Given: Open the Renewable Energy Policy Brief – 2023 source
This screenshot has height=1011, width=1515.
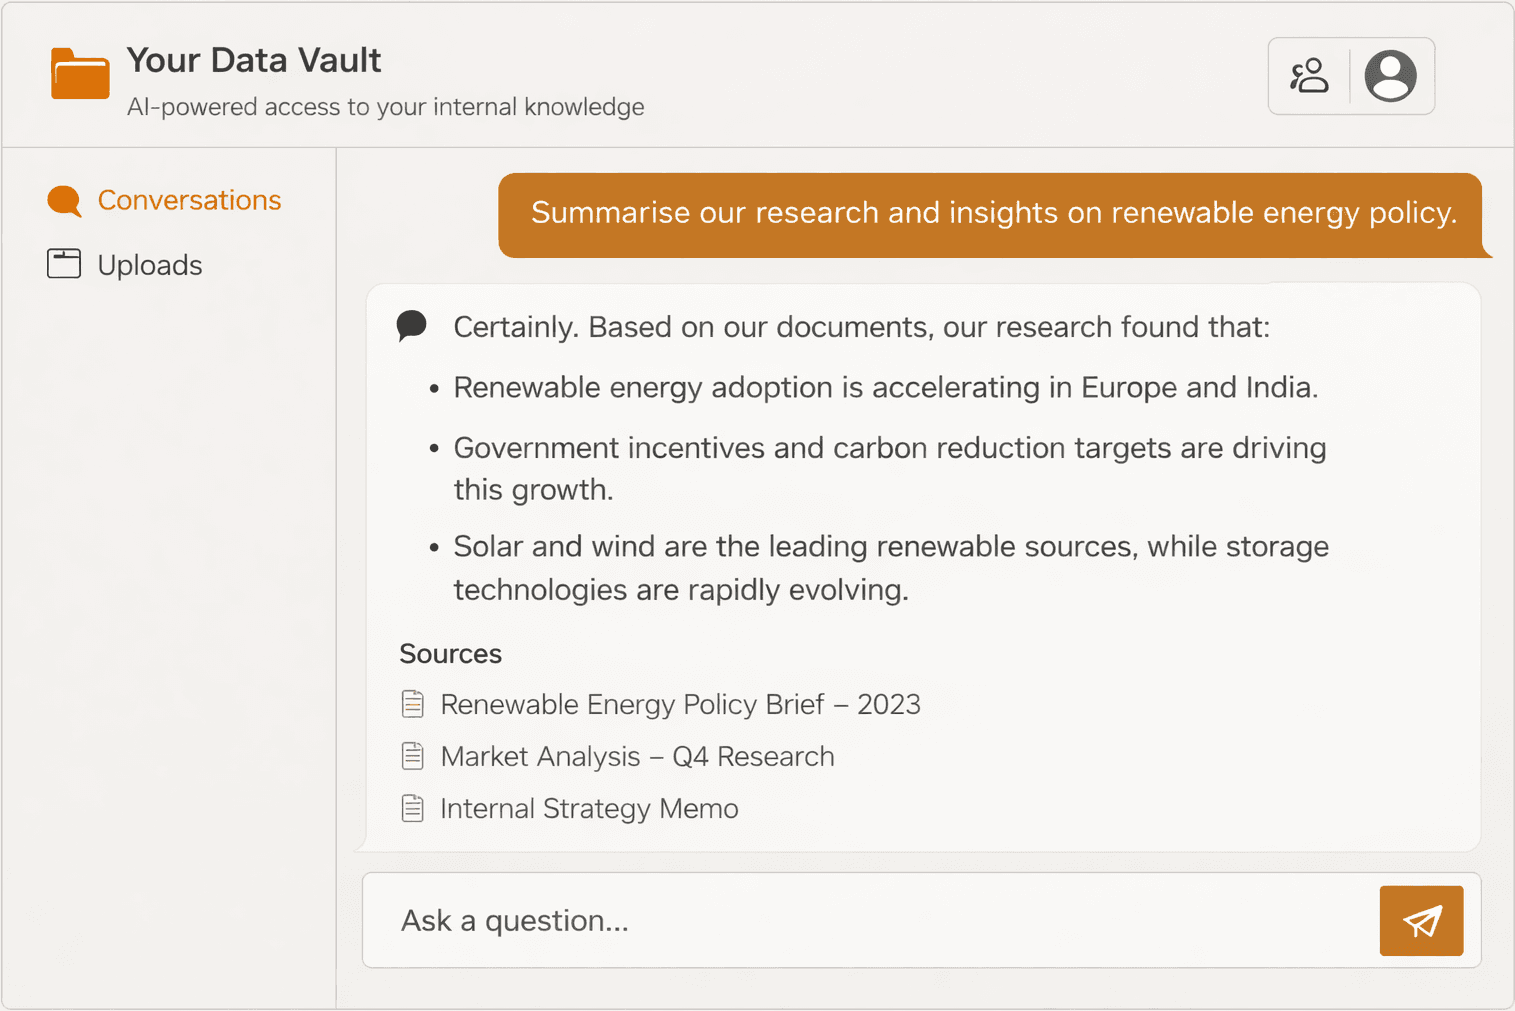Looking at the screenshot, I should [x=680, y=704].
